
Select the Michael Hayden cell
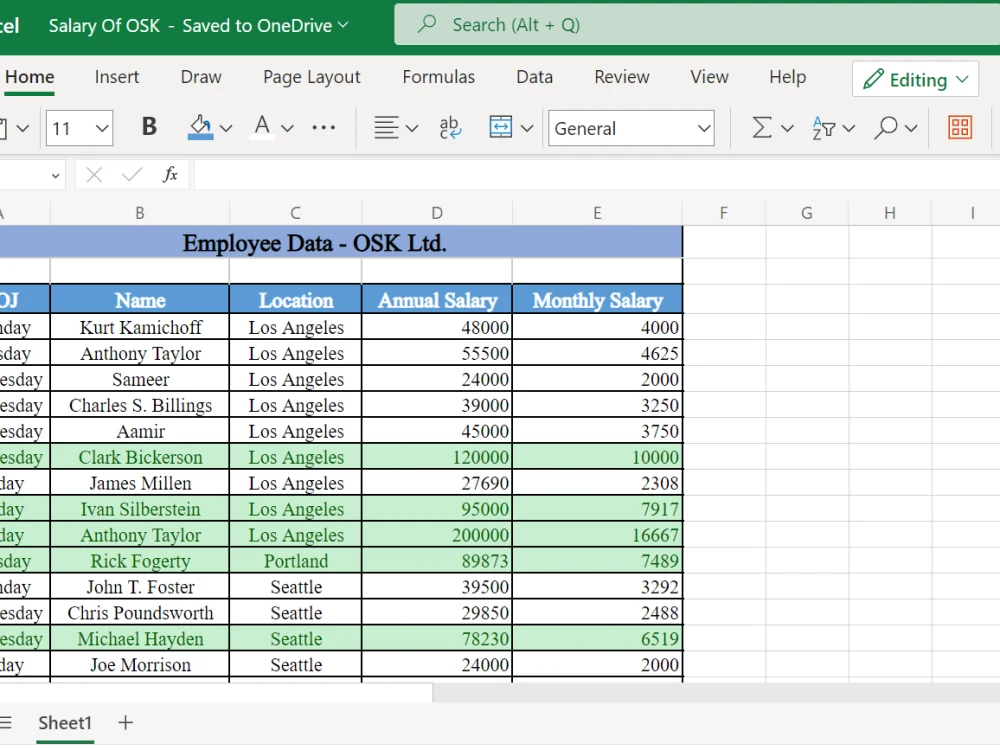140,639
